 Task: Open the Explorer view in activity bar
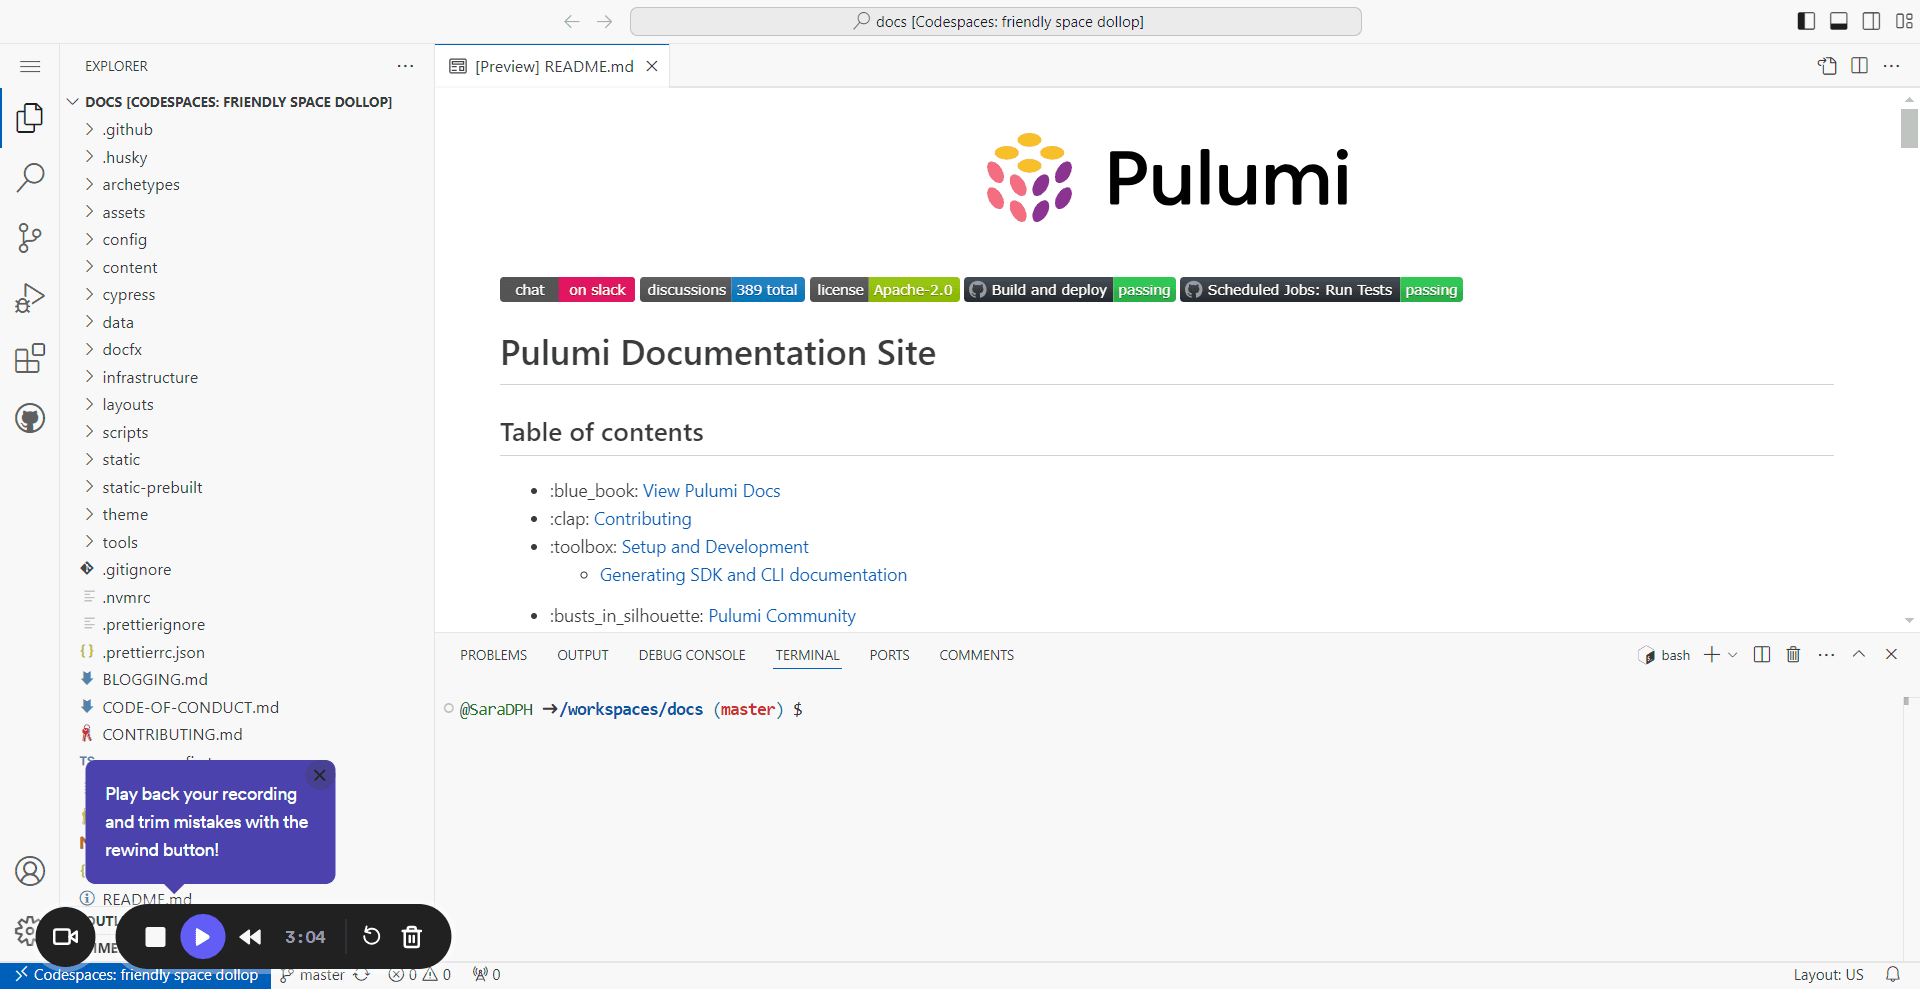30,118
